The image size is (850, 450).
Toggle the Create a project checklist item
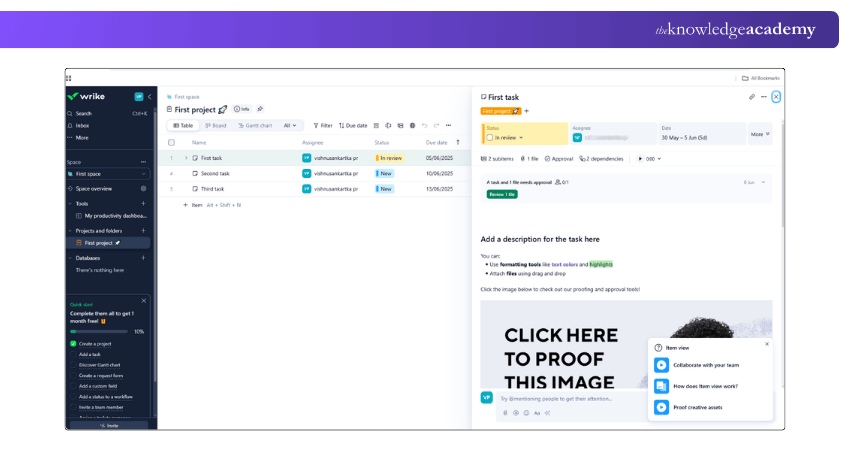73,344
